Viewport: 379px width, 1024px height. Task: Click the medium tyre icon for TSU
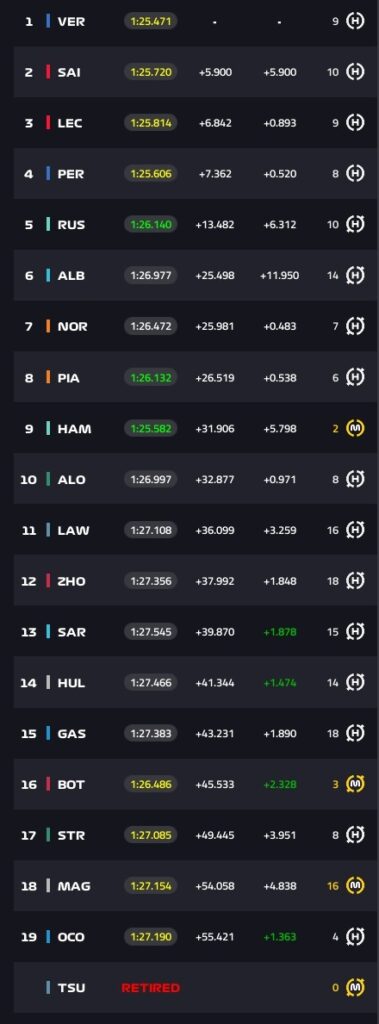[355, 987]
